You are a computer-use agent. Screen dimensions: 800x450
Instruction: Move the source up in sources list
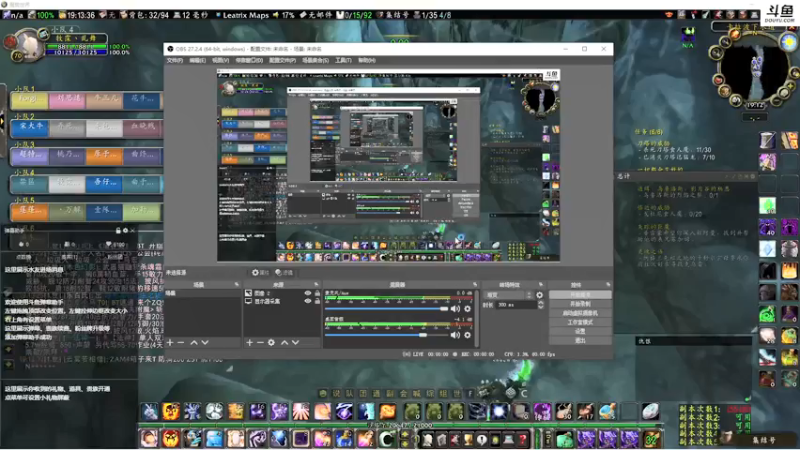click(284, 342)
